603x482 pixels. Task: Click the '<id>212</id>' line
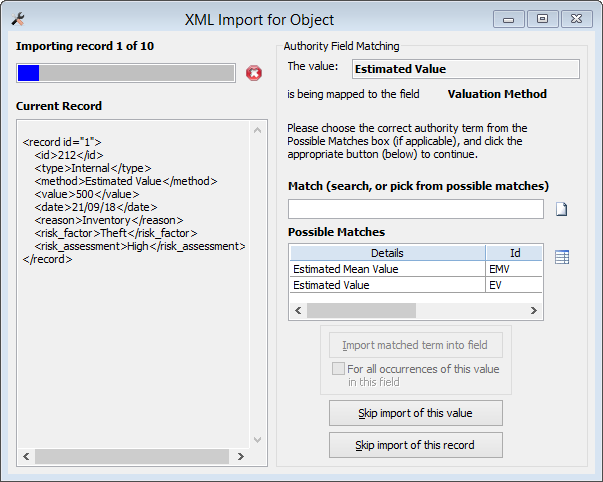pos(69,155)
